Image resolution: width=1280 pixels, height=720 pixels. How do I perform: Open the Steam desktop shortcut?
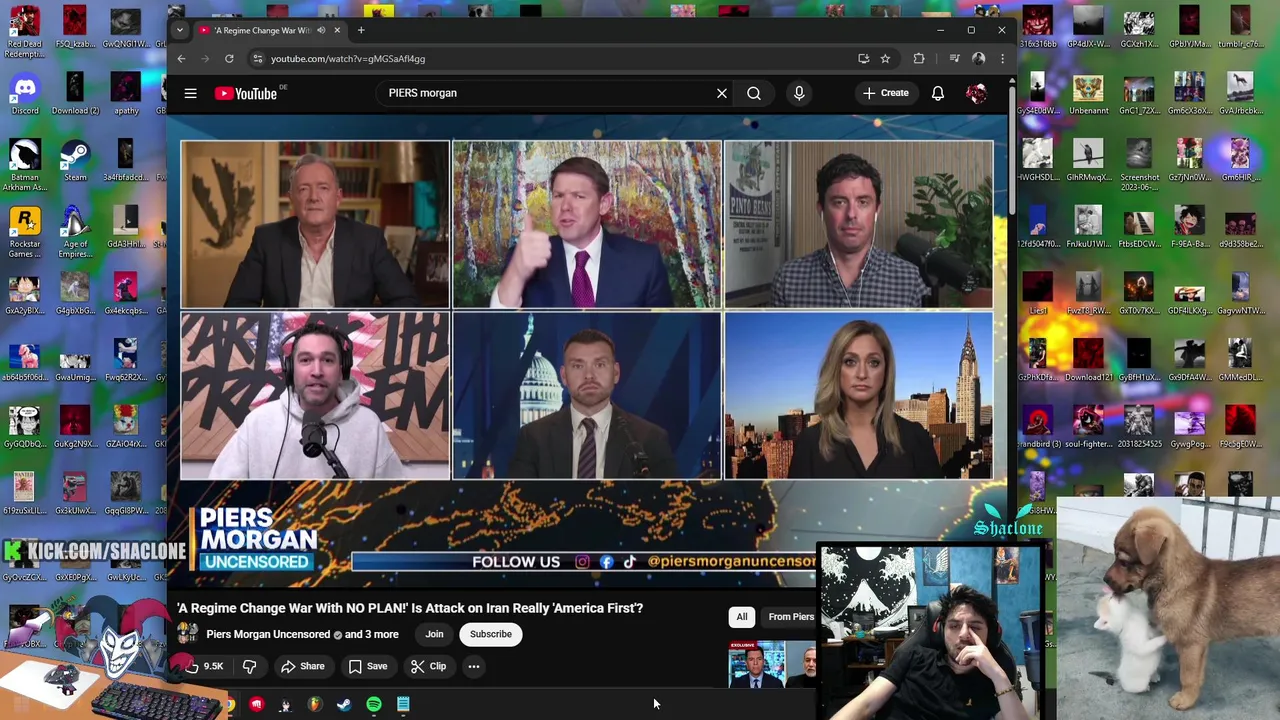click(75, 162)
